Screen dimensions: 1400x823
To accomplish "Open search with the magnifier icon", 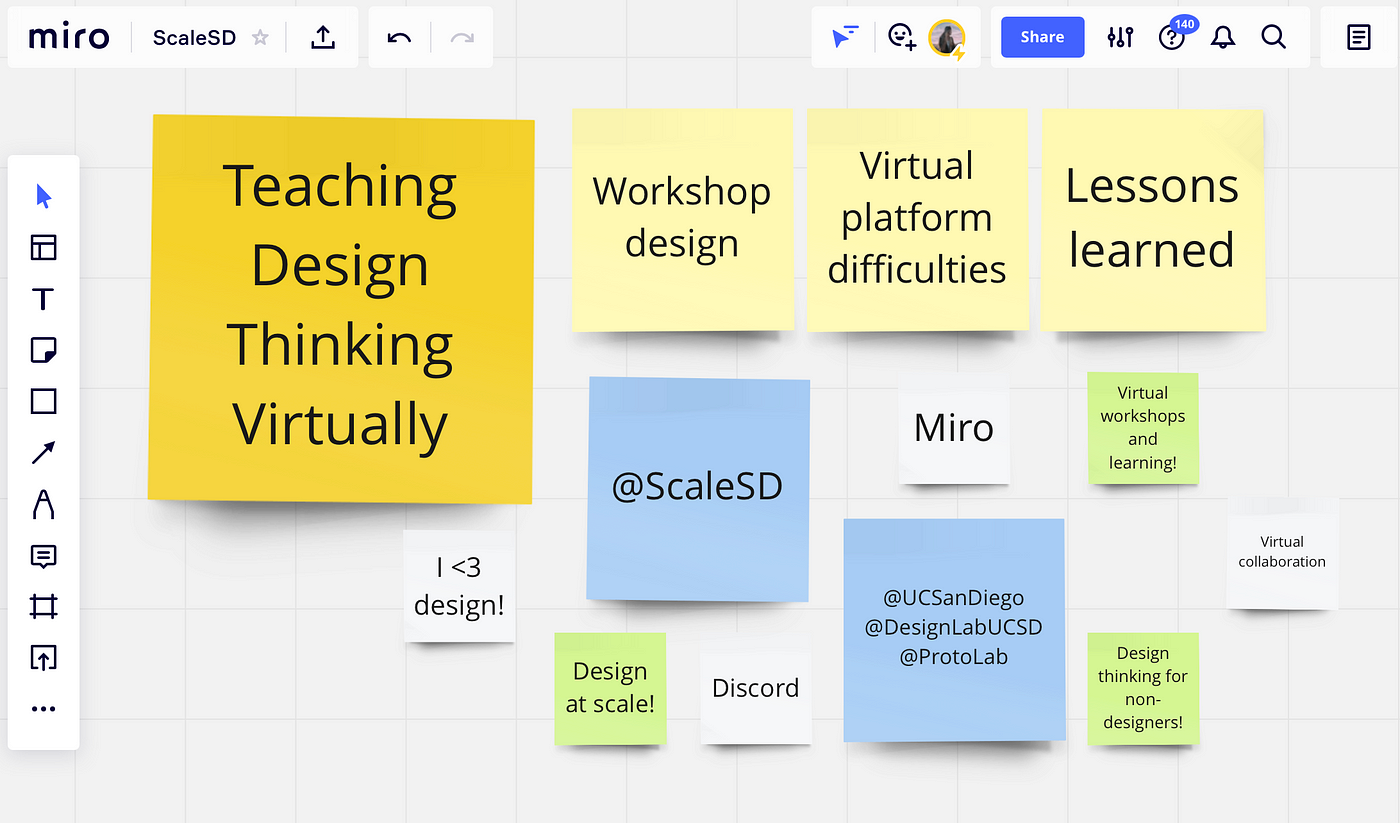I will (x=1273, y=38).
